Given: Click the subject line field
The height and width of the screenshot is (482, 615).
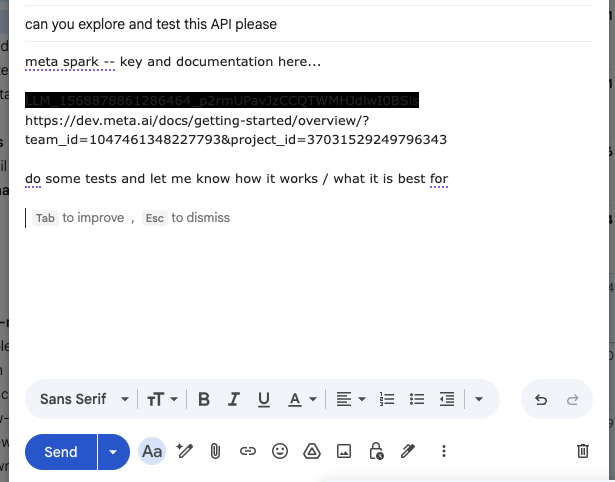Looking at the screenshot, I should coord(309,24).
